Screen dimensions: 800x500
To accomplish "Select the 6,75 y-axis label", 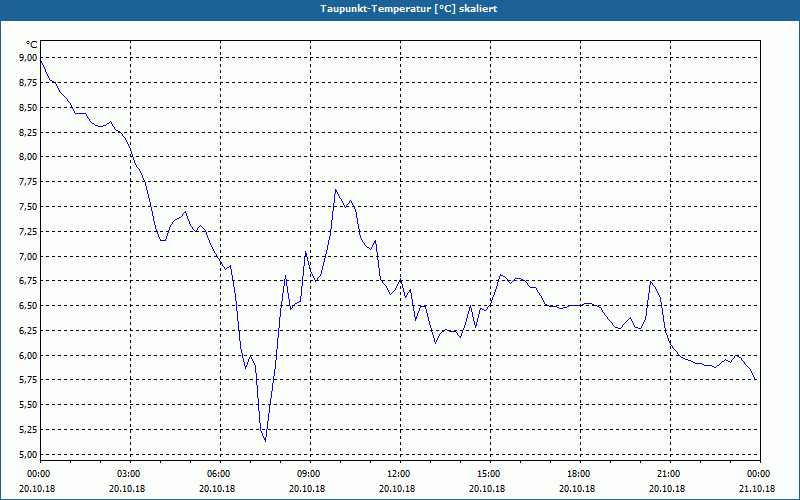I will click(29, 281).
